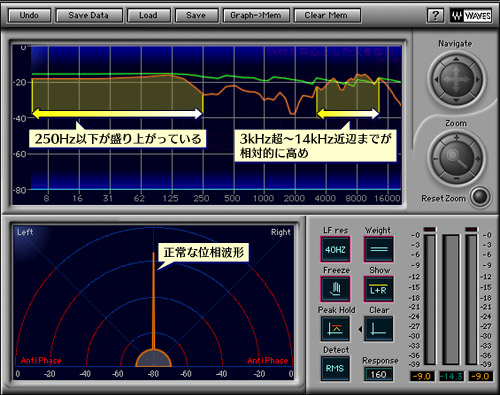Click the Undo button

pyautogui.click(x=29, y=16)
